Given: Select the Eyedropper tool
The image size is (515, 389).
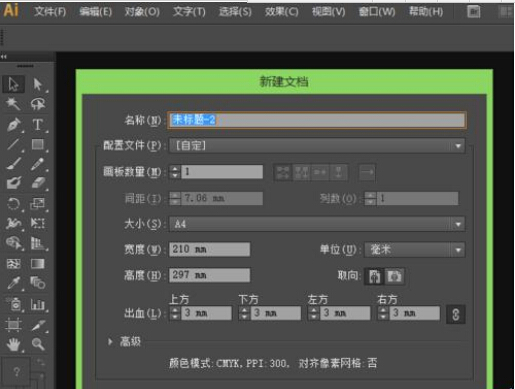Looking at the screenshot, I should [x=13, y=283].
